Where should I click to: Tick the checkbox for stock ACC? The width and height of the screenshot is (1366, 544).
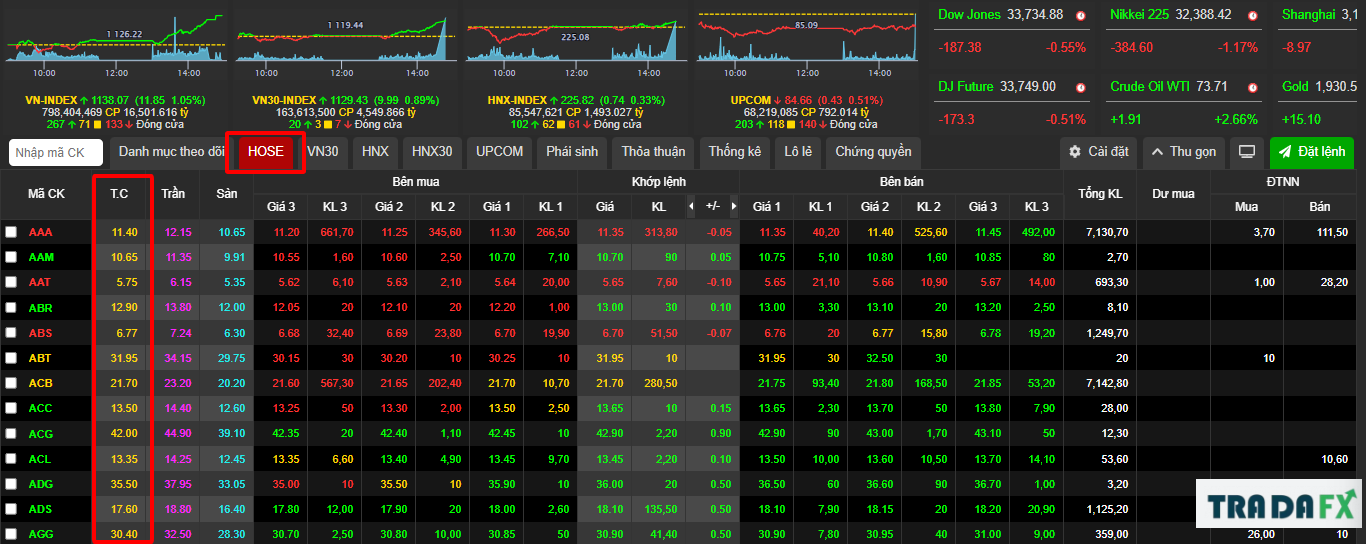[11, 408]
